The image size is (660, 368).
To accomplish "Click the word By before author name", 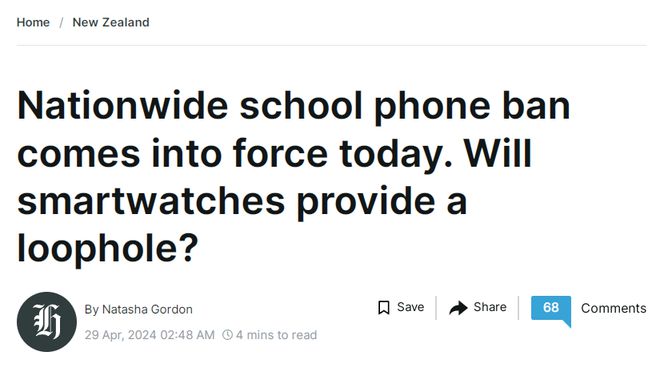I will click(x=91, y=309).
